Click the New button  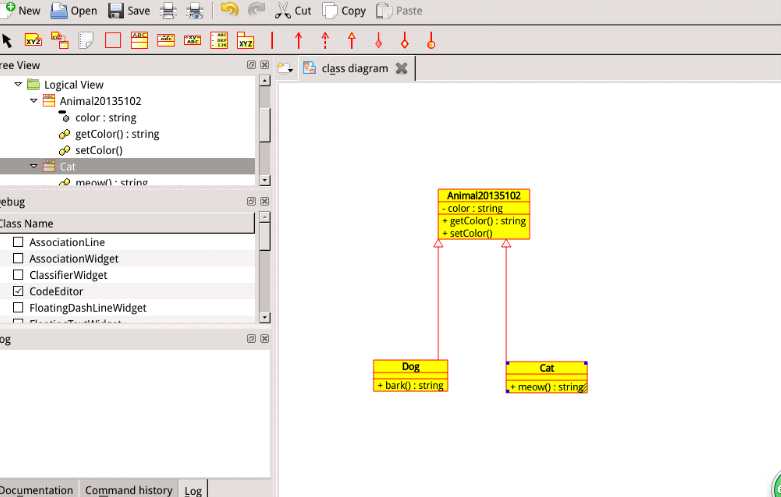(21, 10)
